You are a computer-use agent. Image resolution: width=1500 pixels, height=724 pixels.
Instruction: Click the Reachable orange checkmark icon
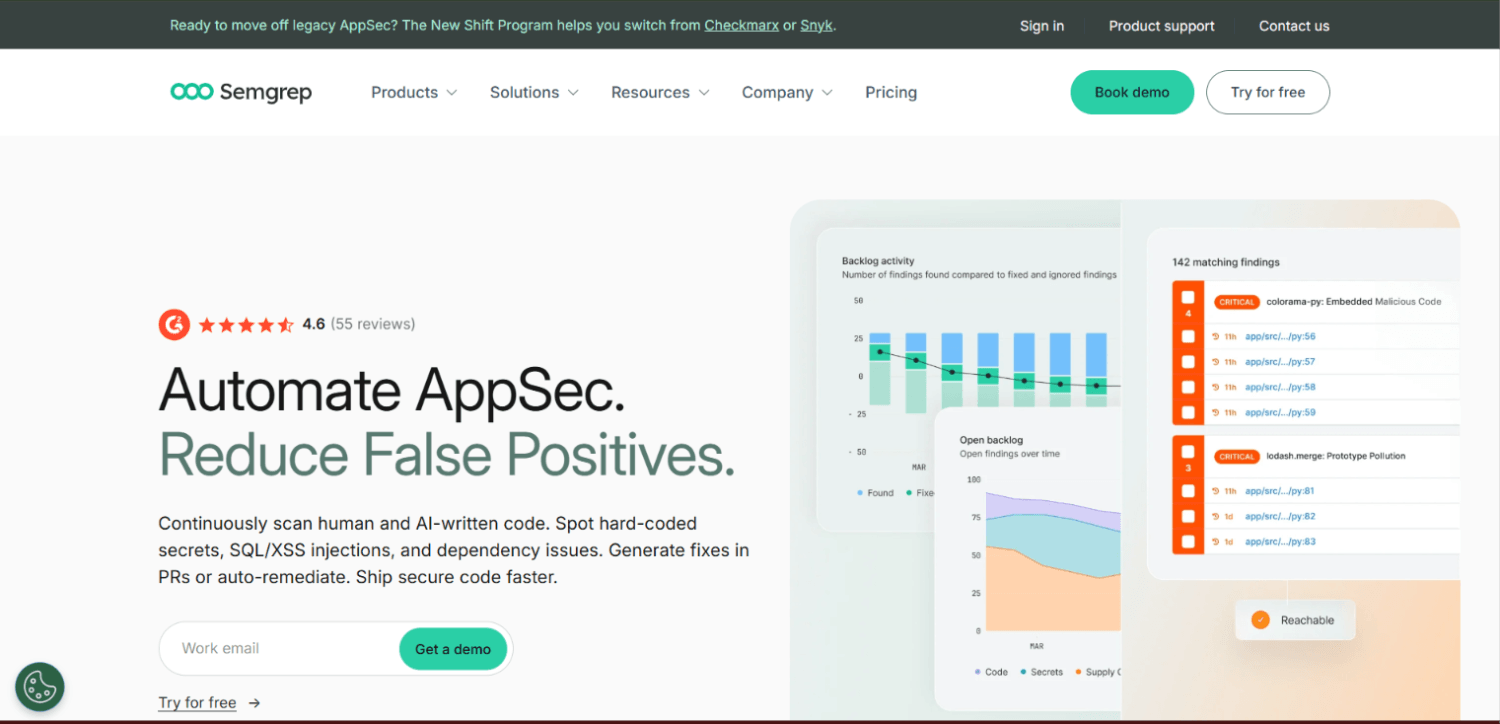pyautogui.click(x=1260, y=620)
